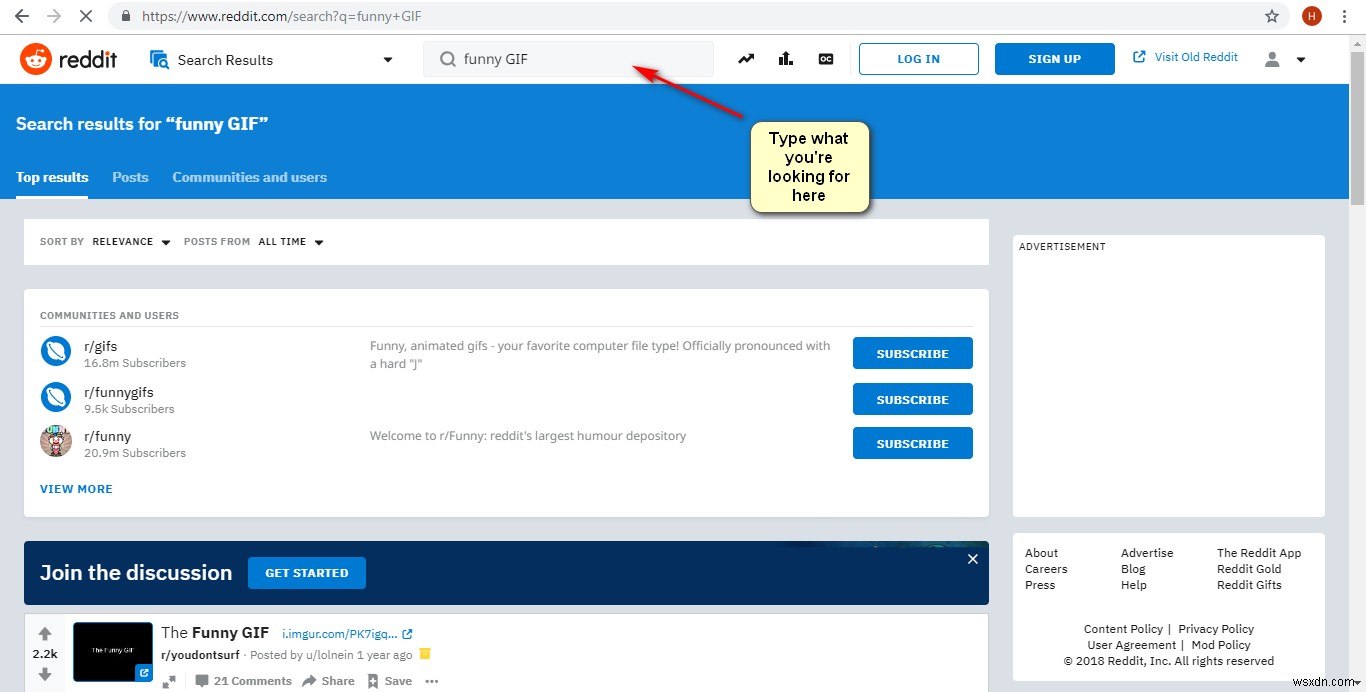Switch to Communities and users tab

coord(250,177)
